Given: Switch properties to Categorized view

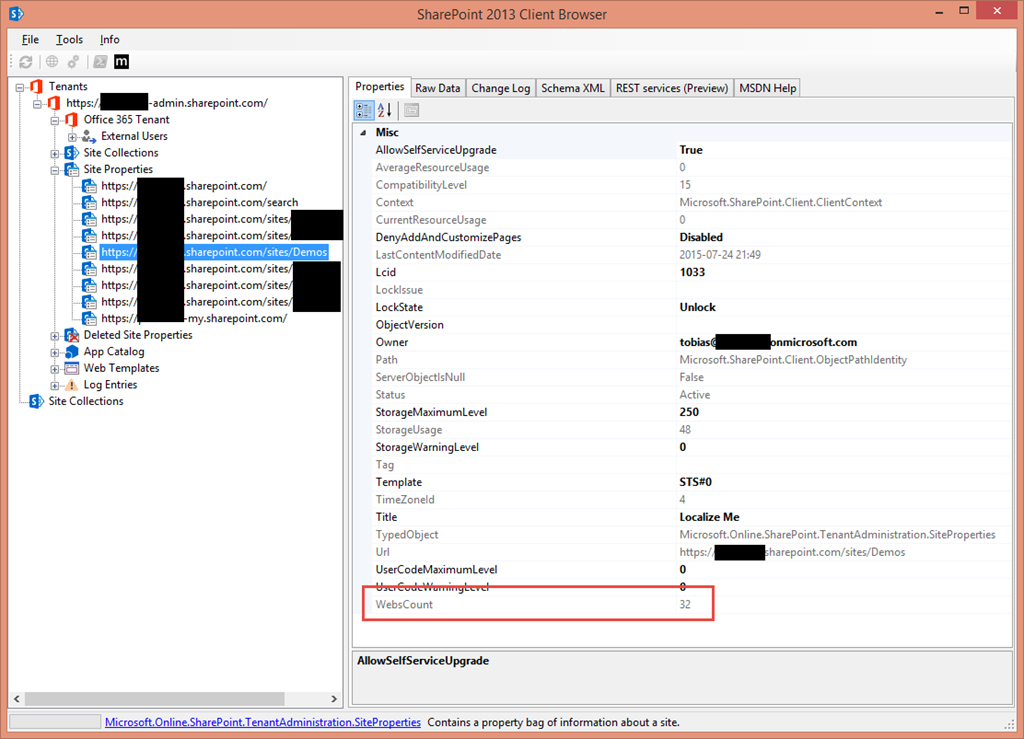Looking at the screenshot, I should pos(363,110).
